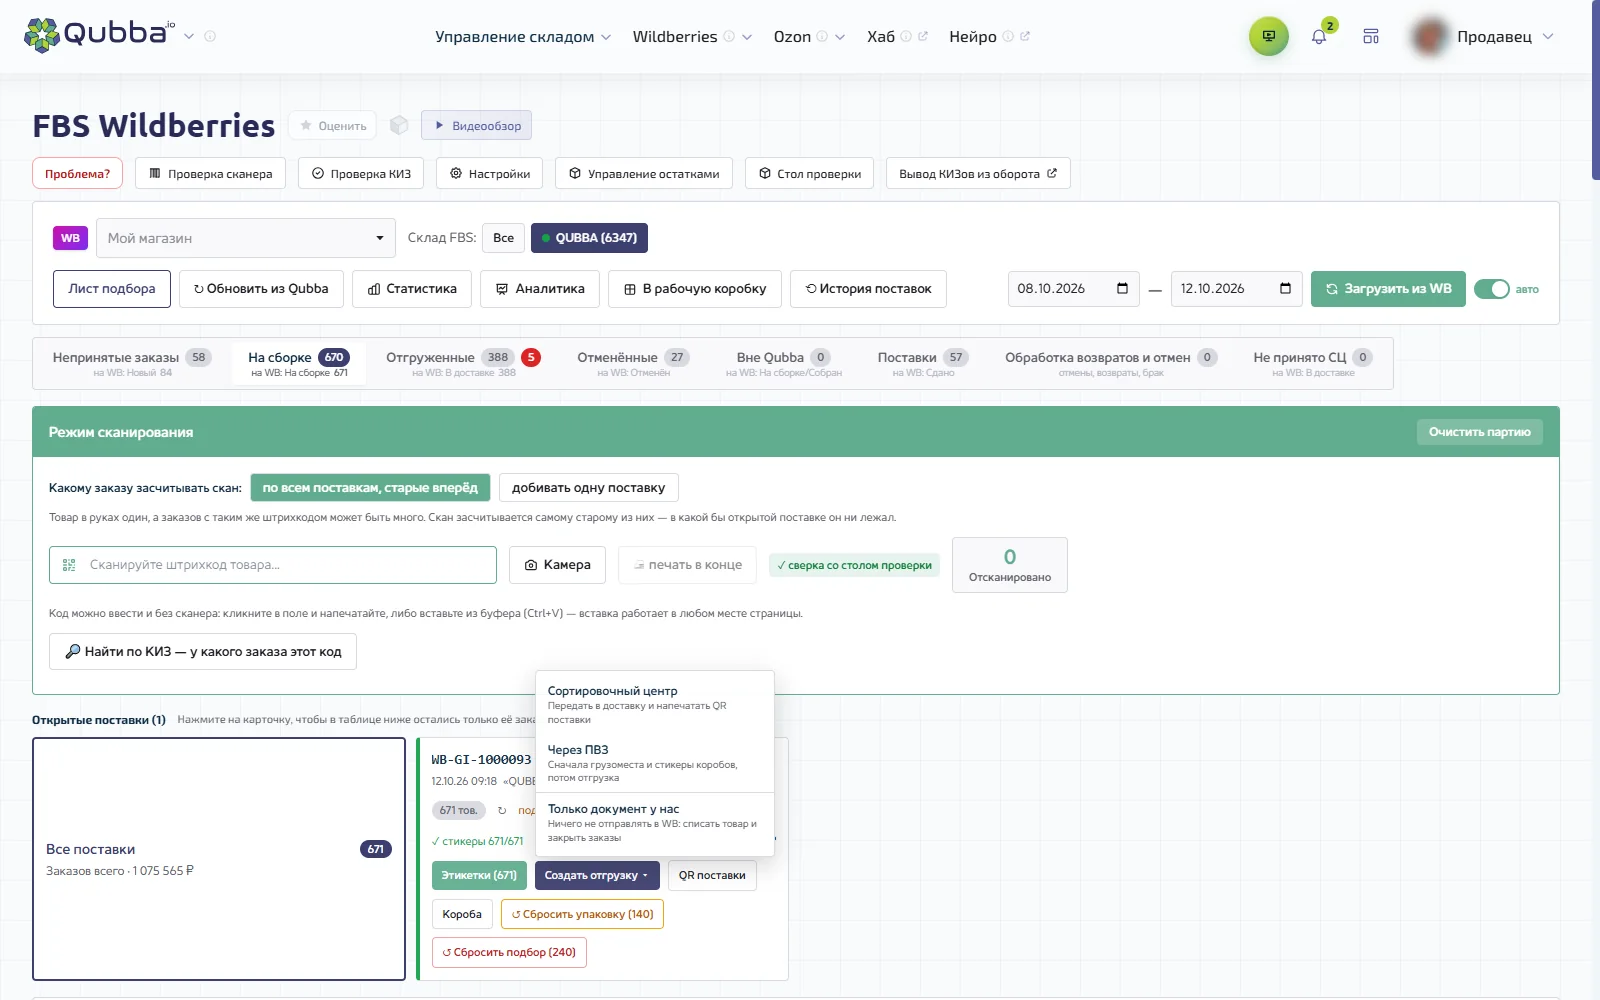Select the Все поставки card
The image size is (1600, 1000).
(x=219, y=859)
